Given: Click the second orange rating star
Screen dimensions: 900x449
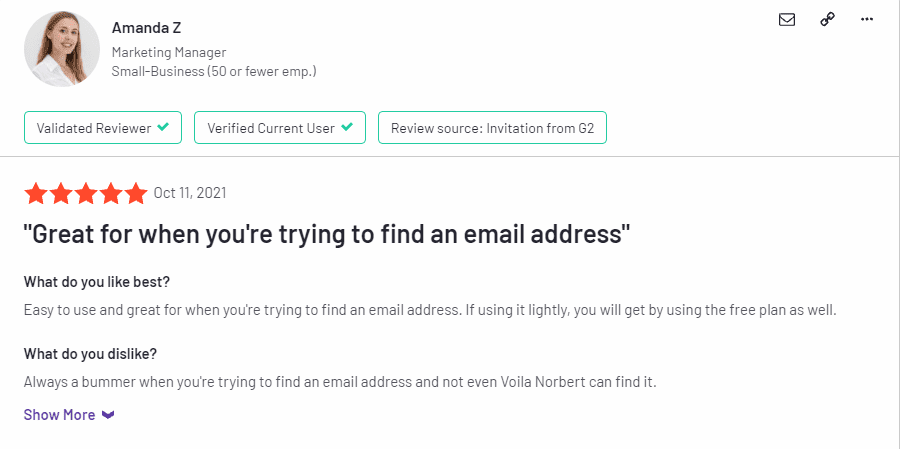Looking at the screenshot, I should (60, 193).
